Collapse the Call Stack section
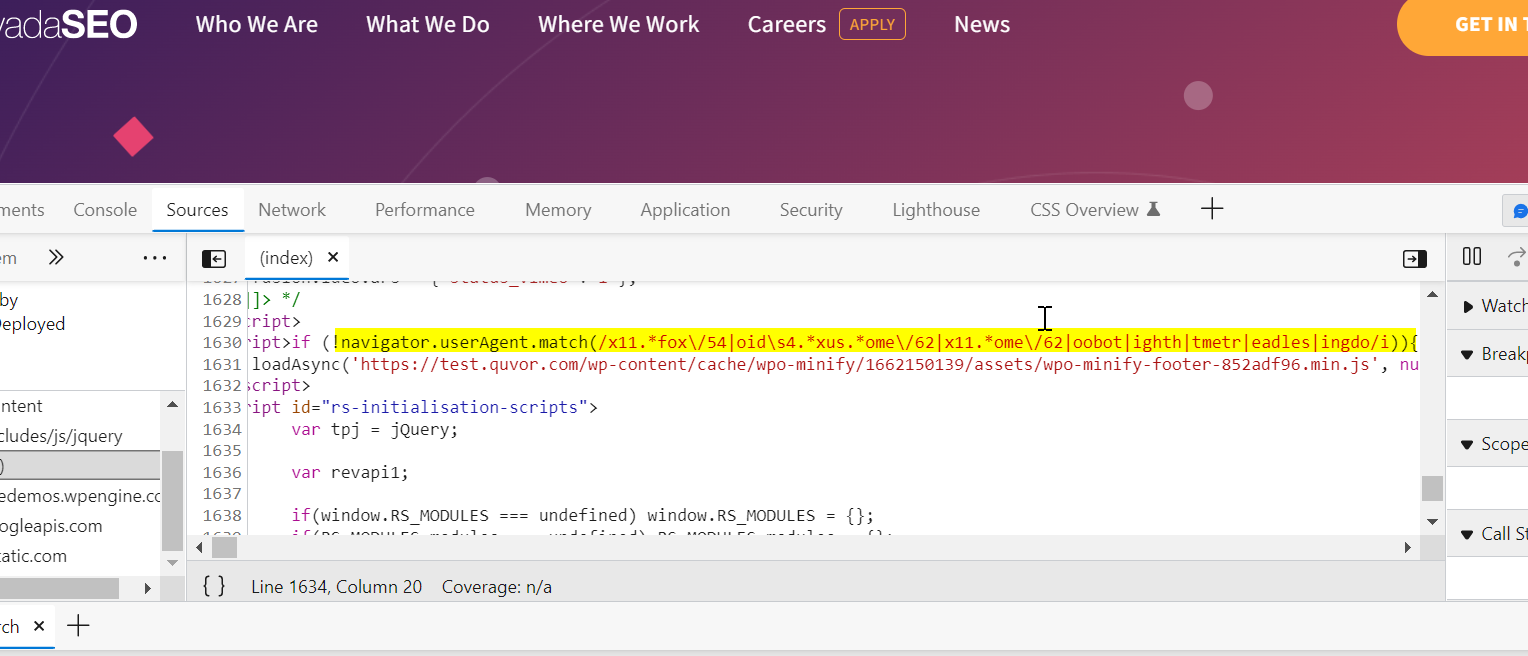This screenshot has height=656, width=1528. click(x=1487, y=534)
